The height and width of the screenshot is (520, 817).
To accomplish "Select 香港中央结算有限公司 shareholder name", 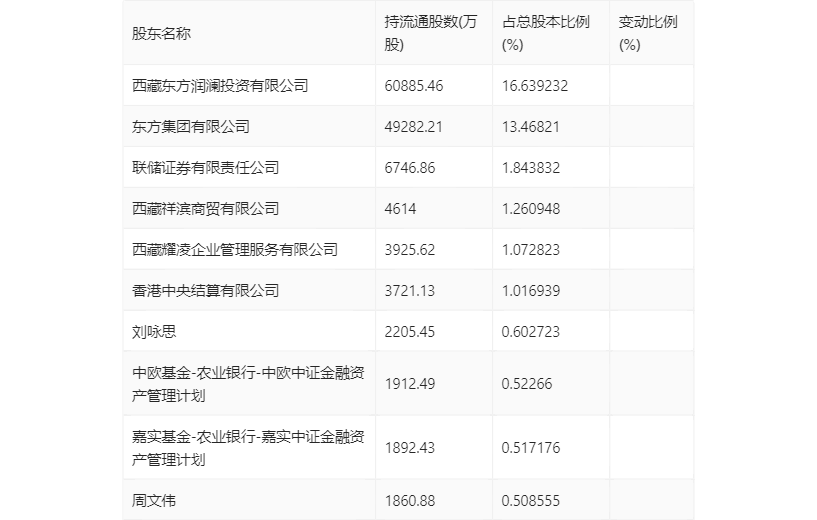I will (205, 291).
